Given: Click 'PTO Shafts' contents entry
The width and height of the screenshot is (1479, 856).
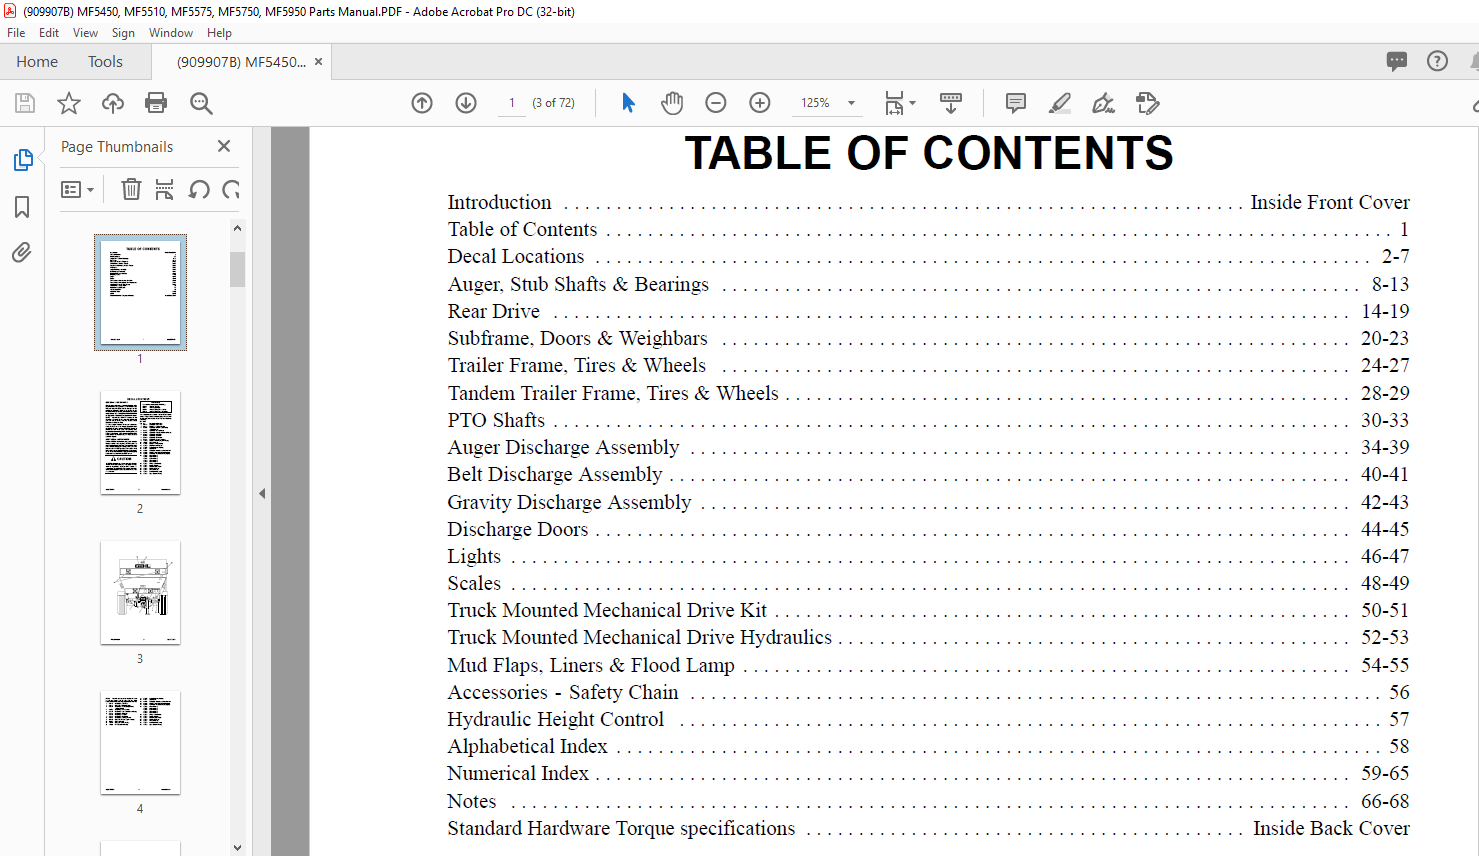Looking at the screenshot, I should point(496,421).
